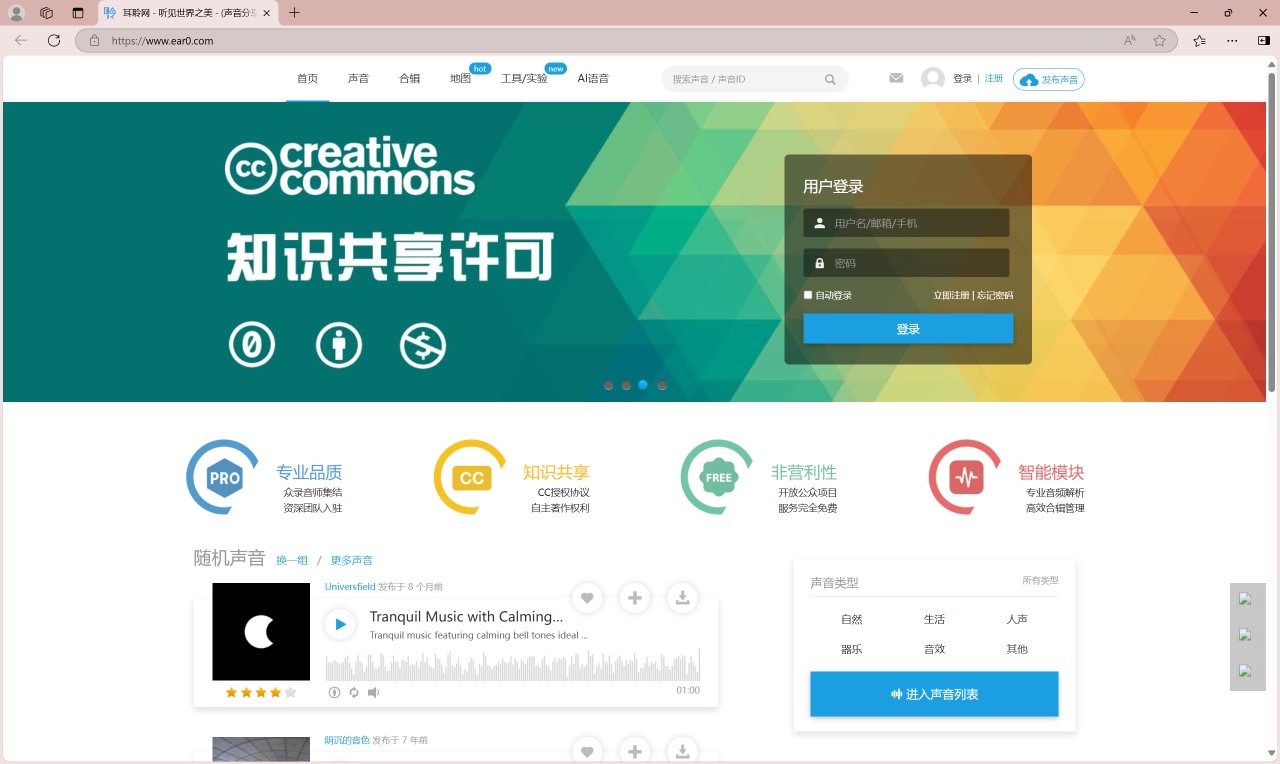Open the browser workspaces icon
The width and height of the screenshot is (1280, 764).
tap(46, 13)
